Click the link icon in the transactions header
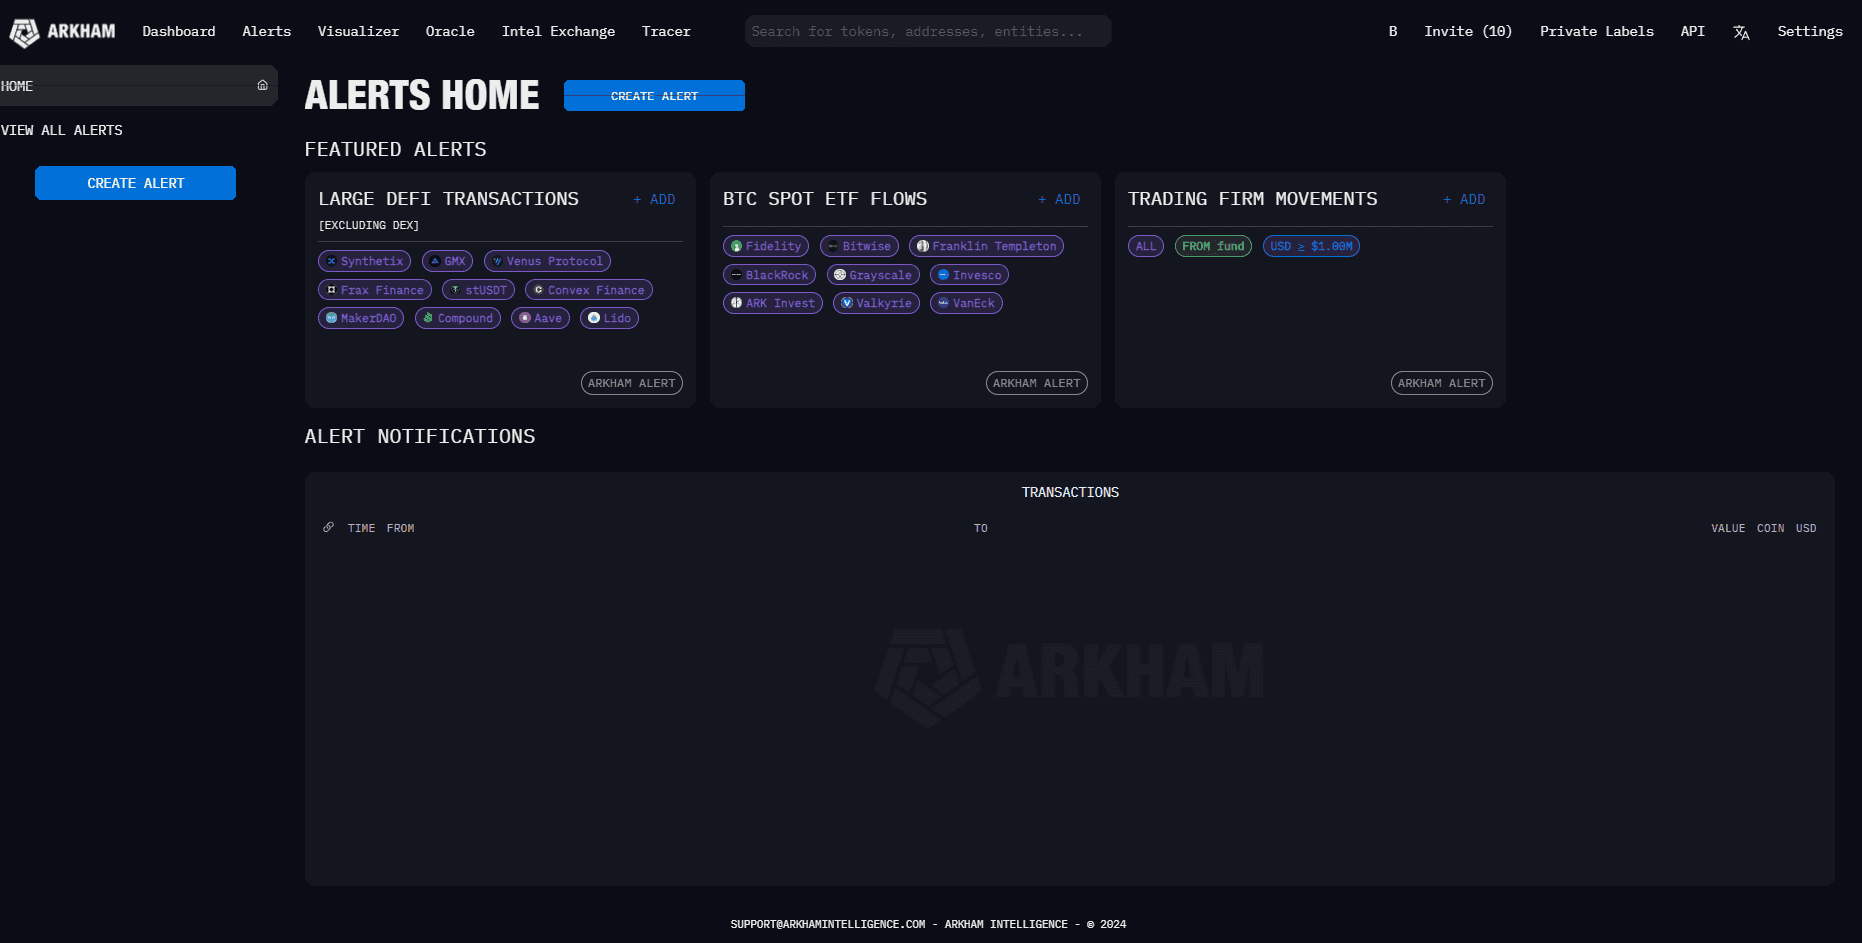The height and width of the screenshot is (943, 1862). click(x=328, y=527)
